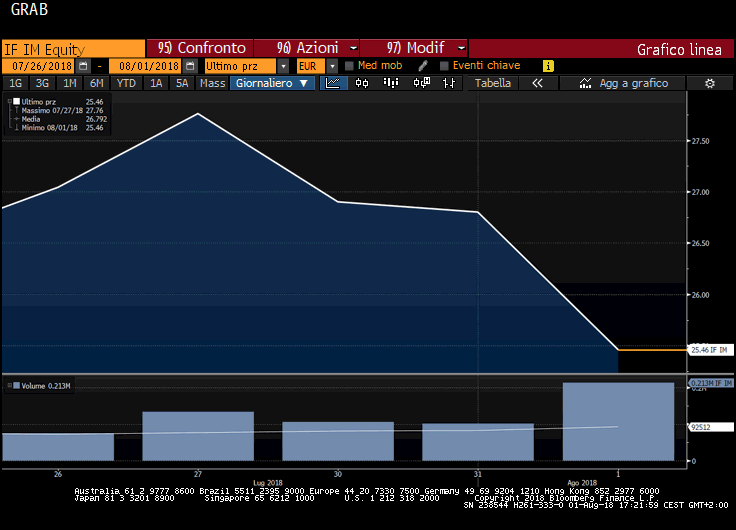
Task: Open chart settings gear
Action: 710,84
